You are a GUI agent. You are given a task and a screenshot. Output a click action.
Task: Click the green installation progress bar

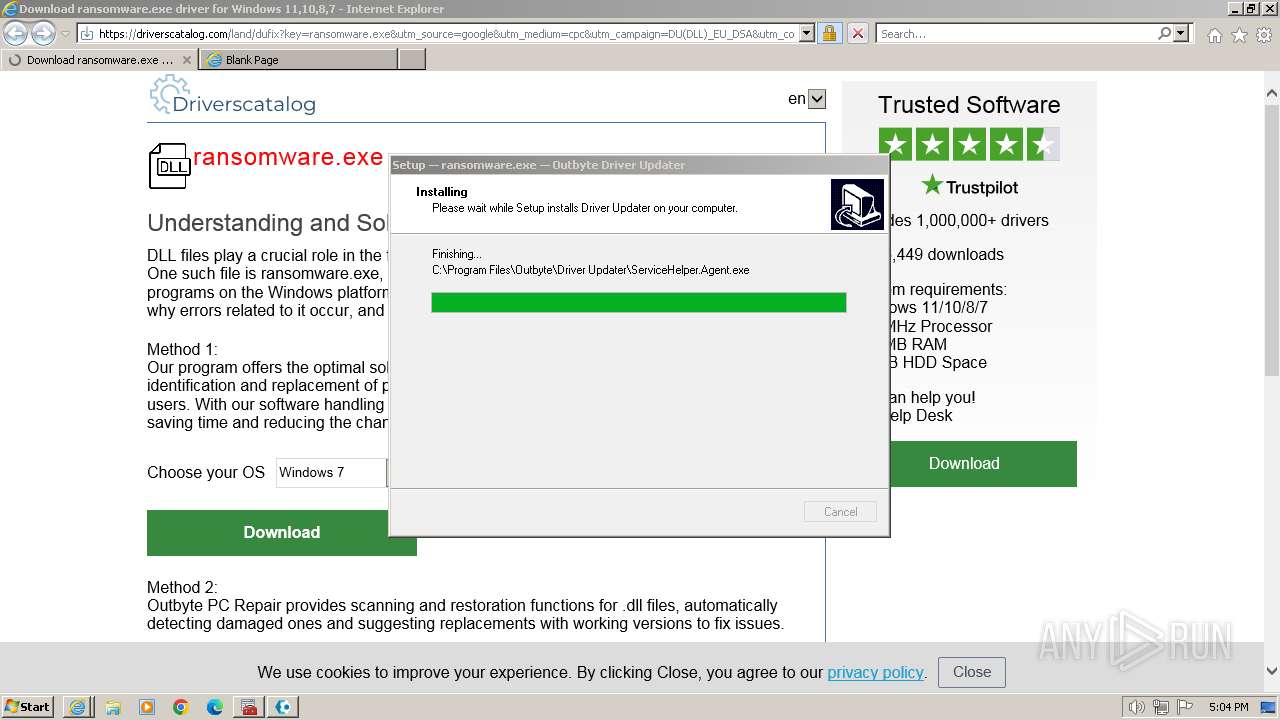[x=638, y=302]
